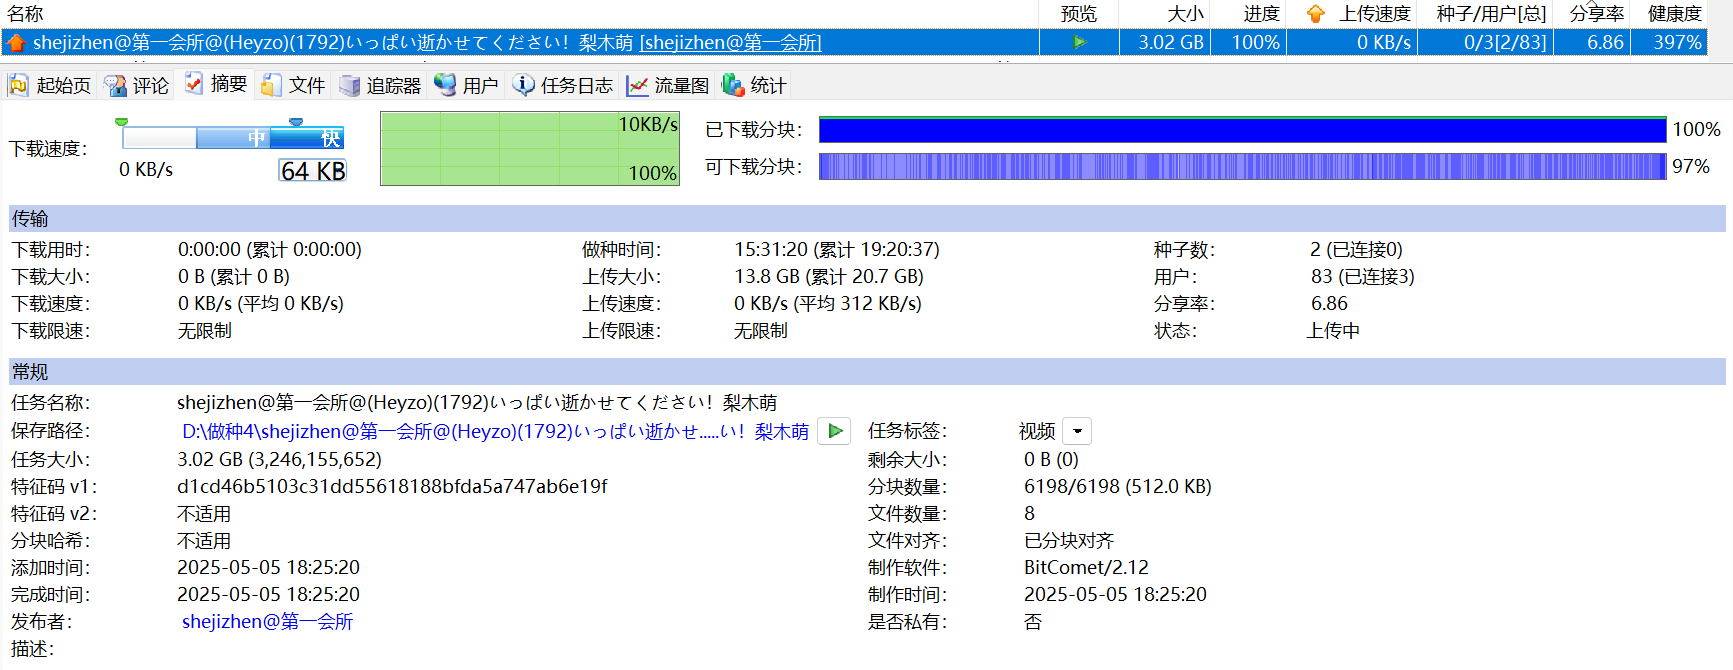Click the 3.02 GB size cell

1165,42
